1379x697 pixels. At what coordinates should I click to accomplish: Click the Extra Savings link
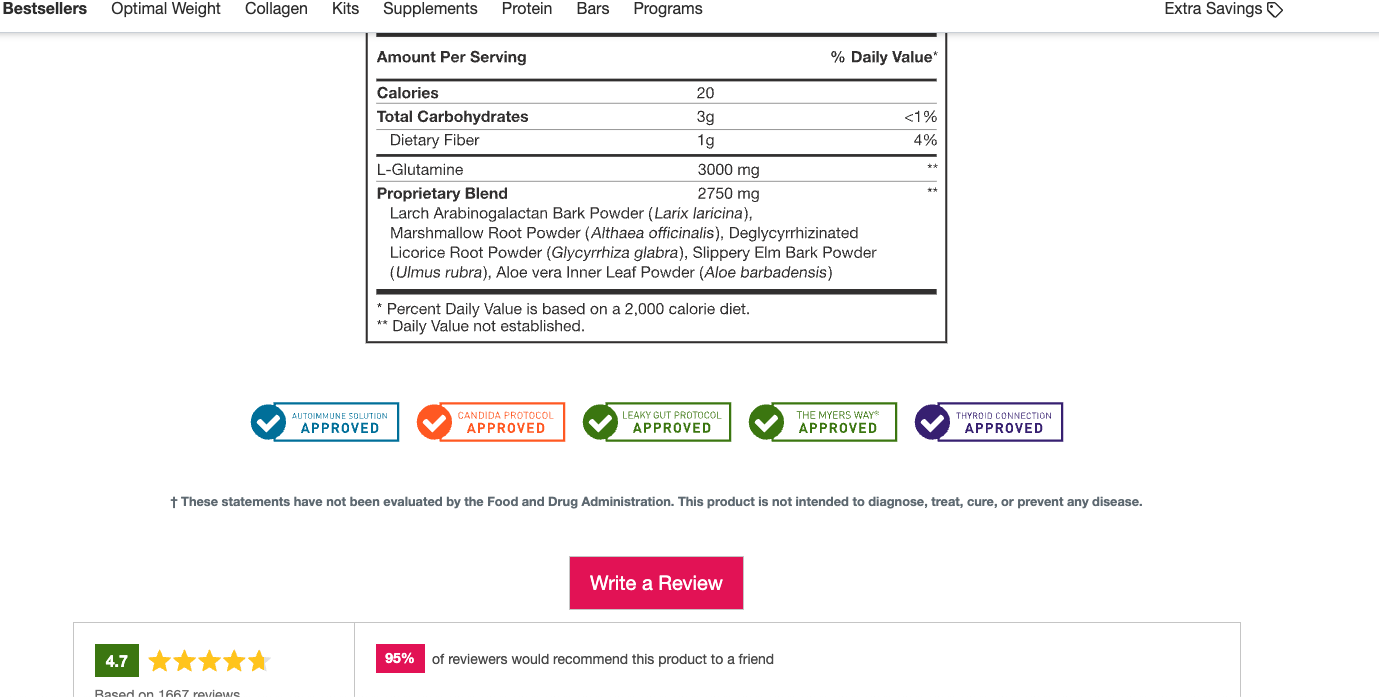[1213, 9]
